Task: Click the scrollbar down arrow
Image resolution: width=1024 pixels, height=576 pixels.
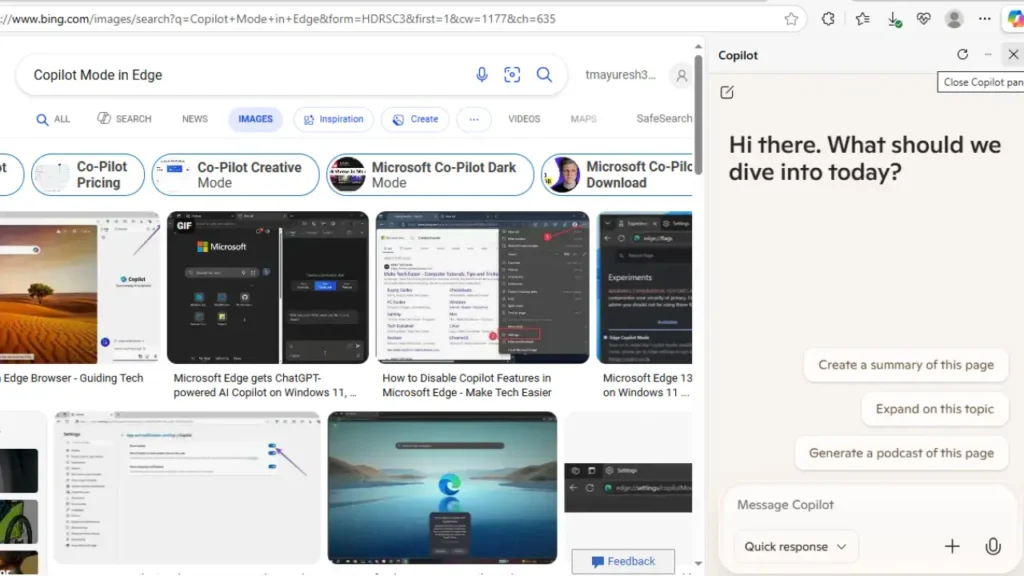Action: 698,563
